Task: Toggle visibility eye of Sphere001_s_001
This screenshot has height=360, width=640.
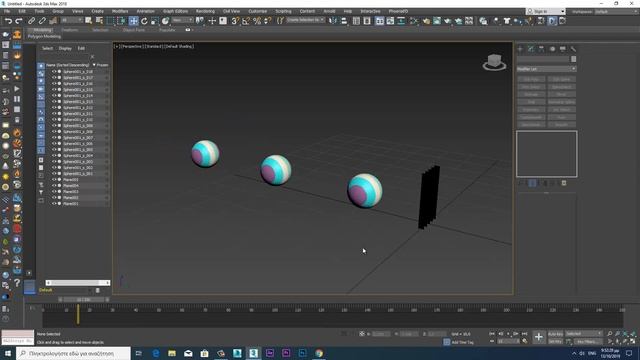Action: [53, 173]
